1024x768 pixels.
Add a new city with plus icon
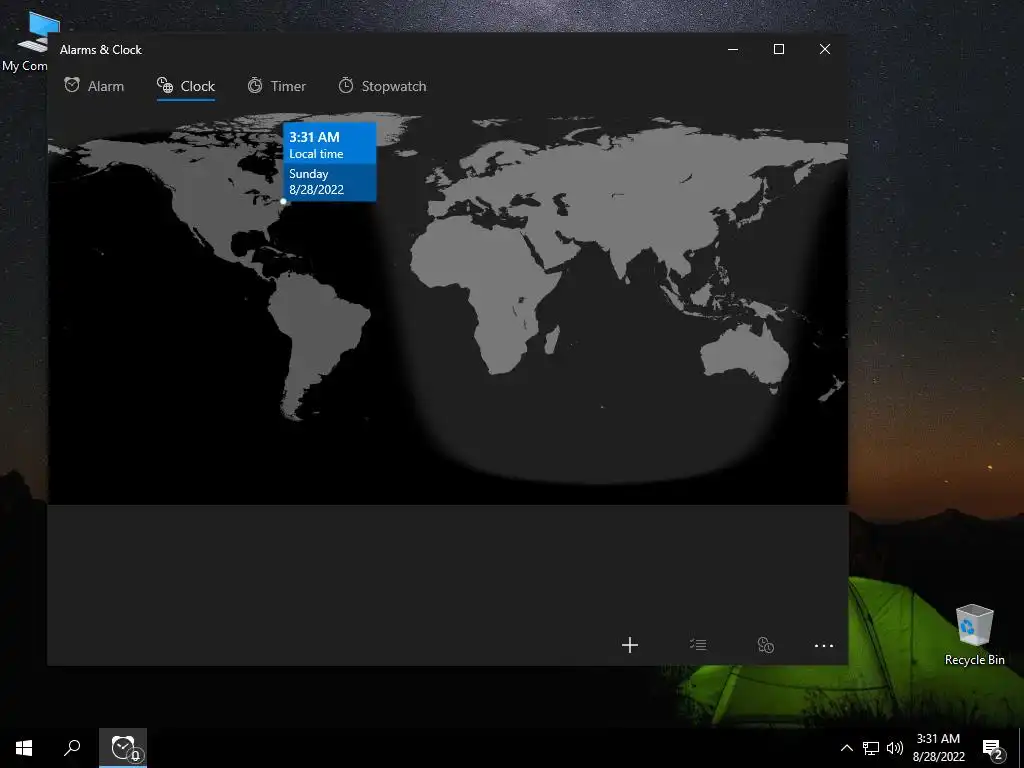coord(630,645)
